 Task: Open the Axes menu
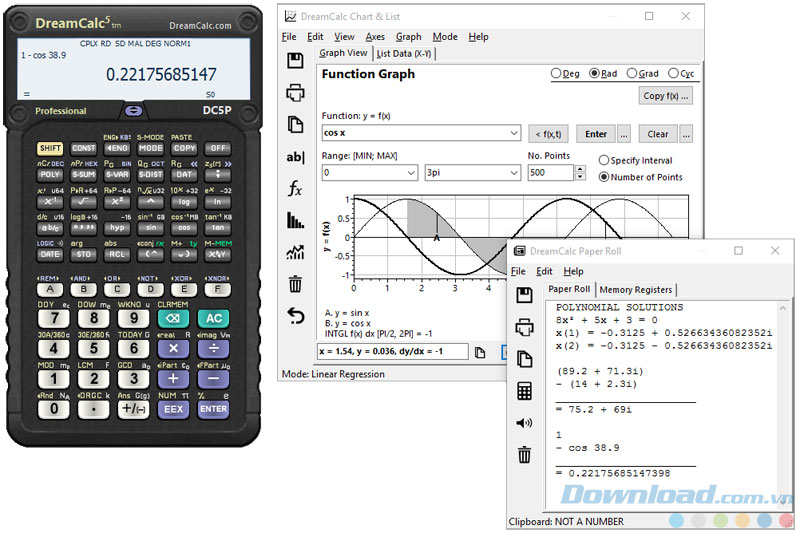pyautogui.click(x=375, y=37)
